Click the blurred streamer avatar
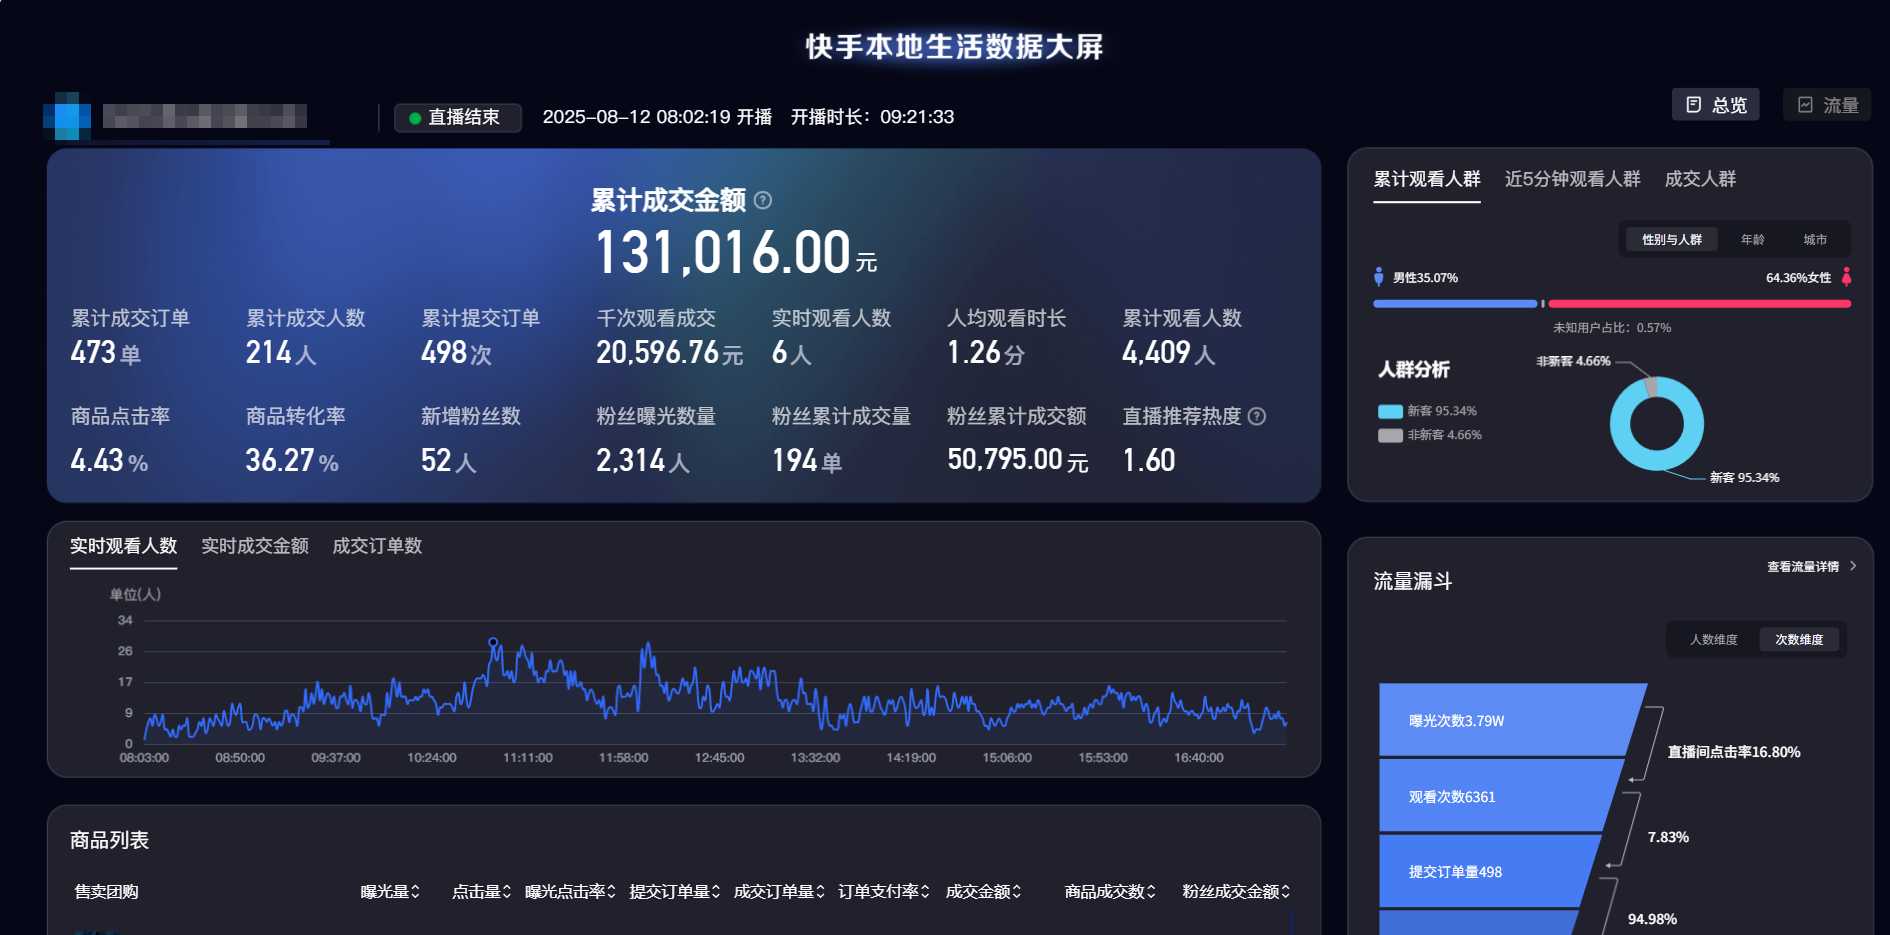Screen dimensions: 1890x935 coord(67,116)
